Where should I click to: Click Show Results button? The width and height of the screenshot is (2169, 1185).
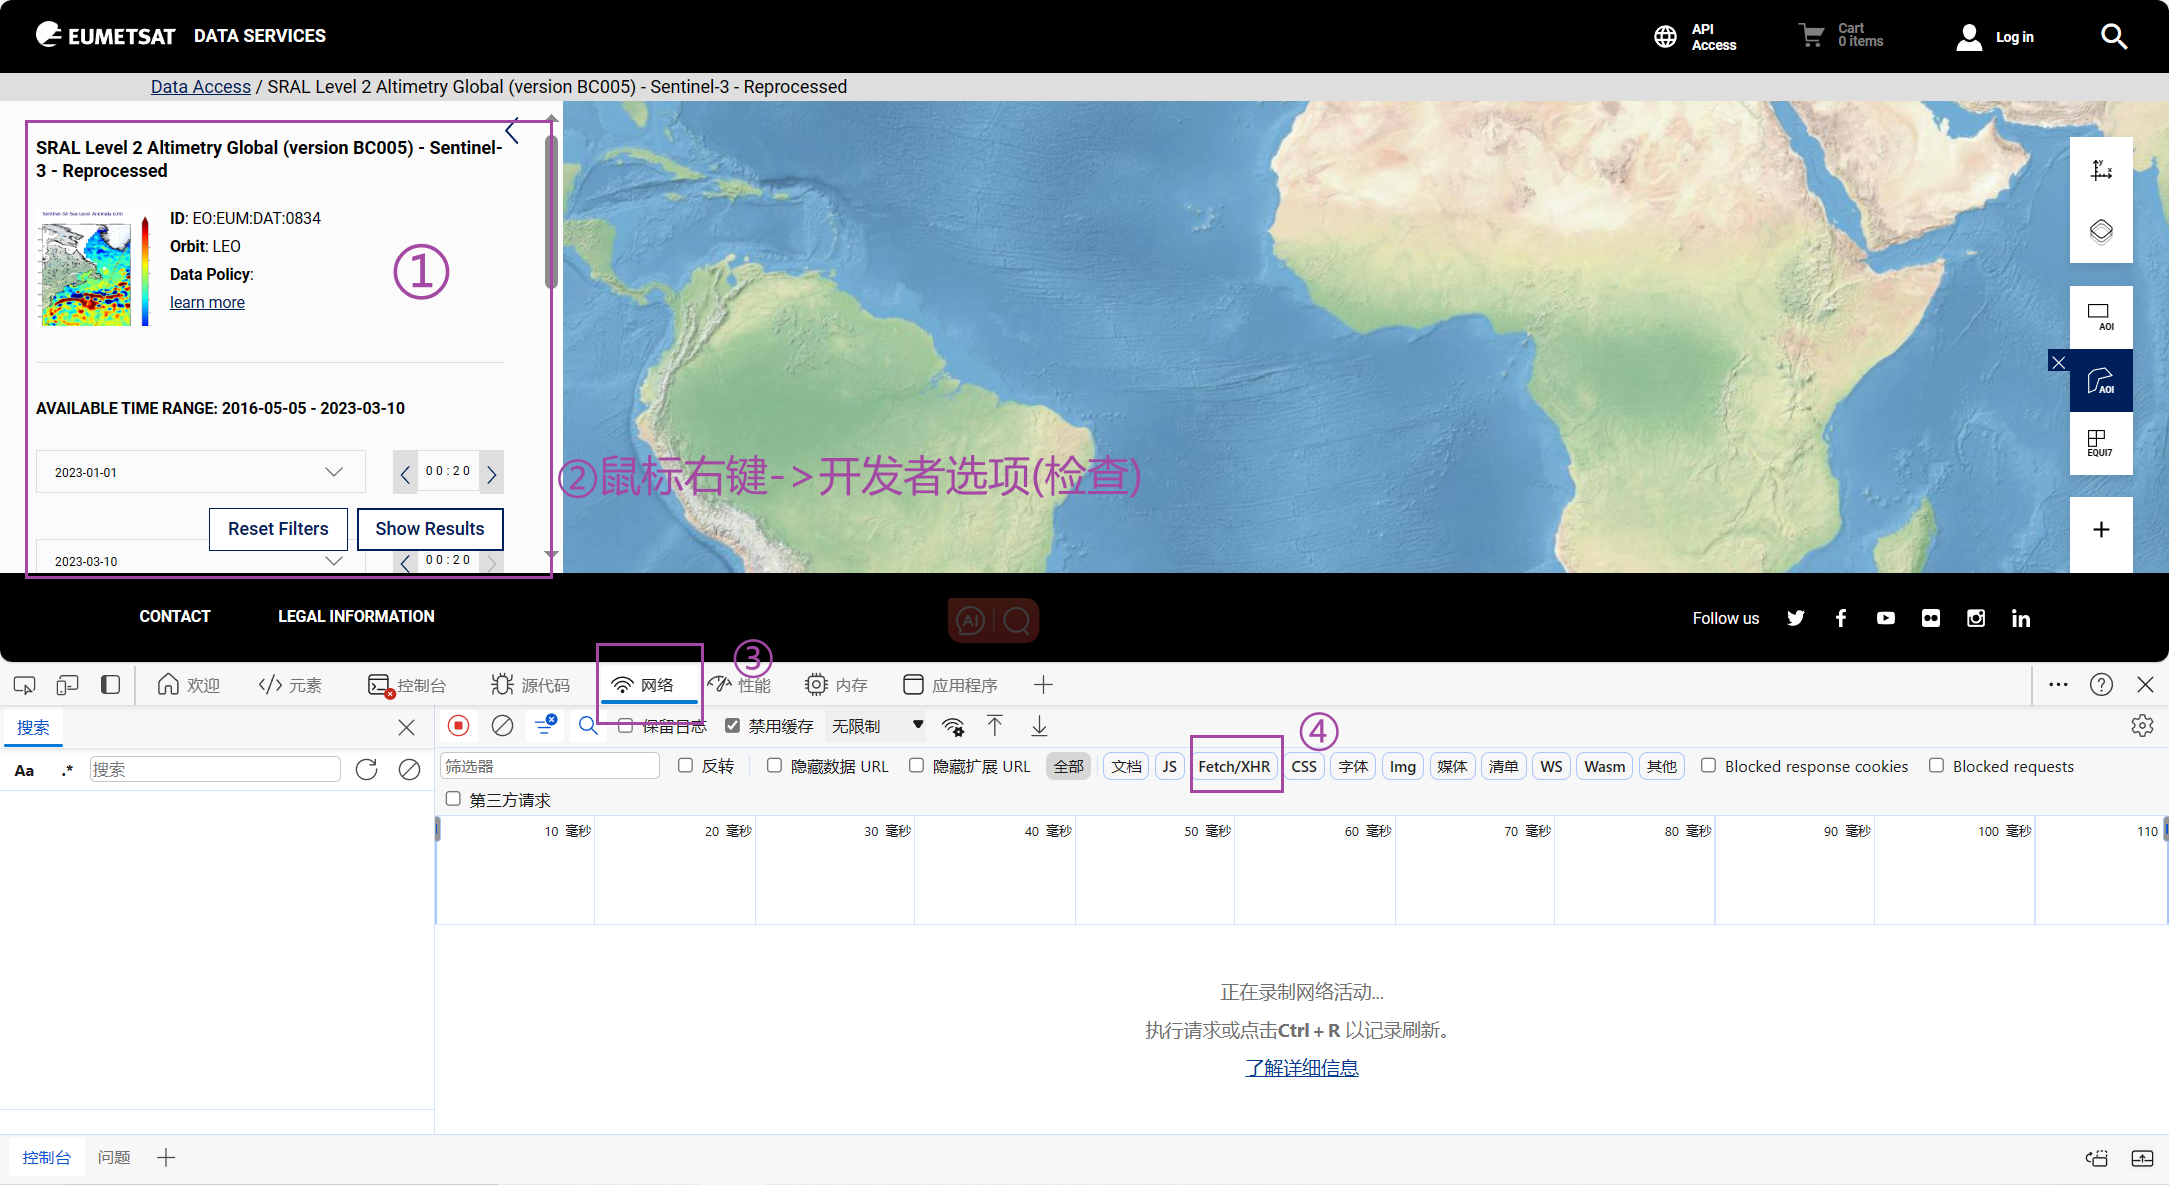click(429, 527)
